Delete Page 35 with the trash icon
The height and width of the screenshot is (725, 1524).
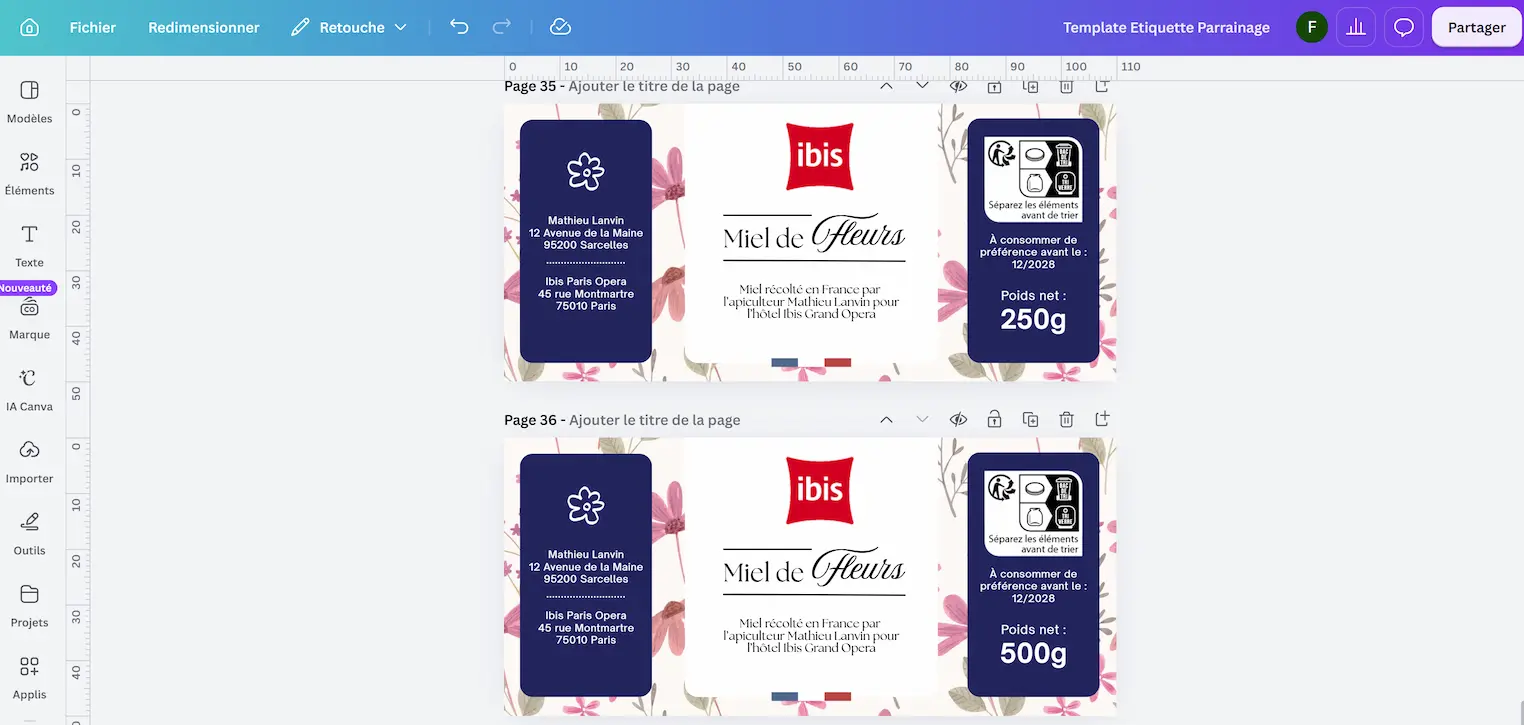pos(1067,87)
